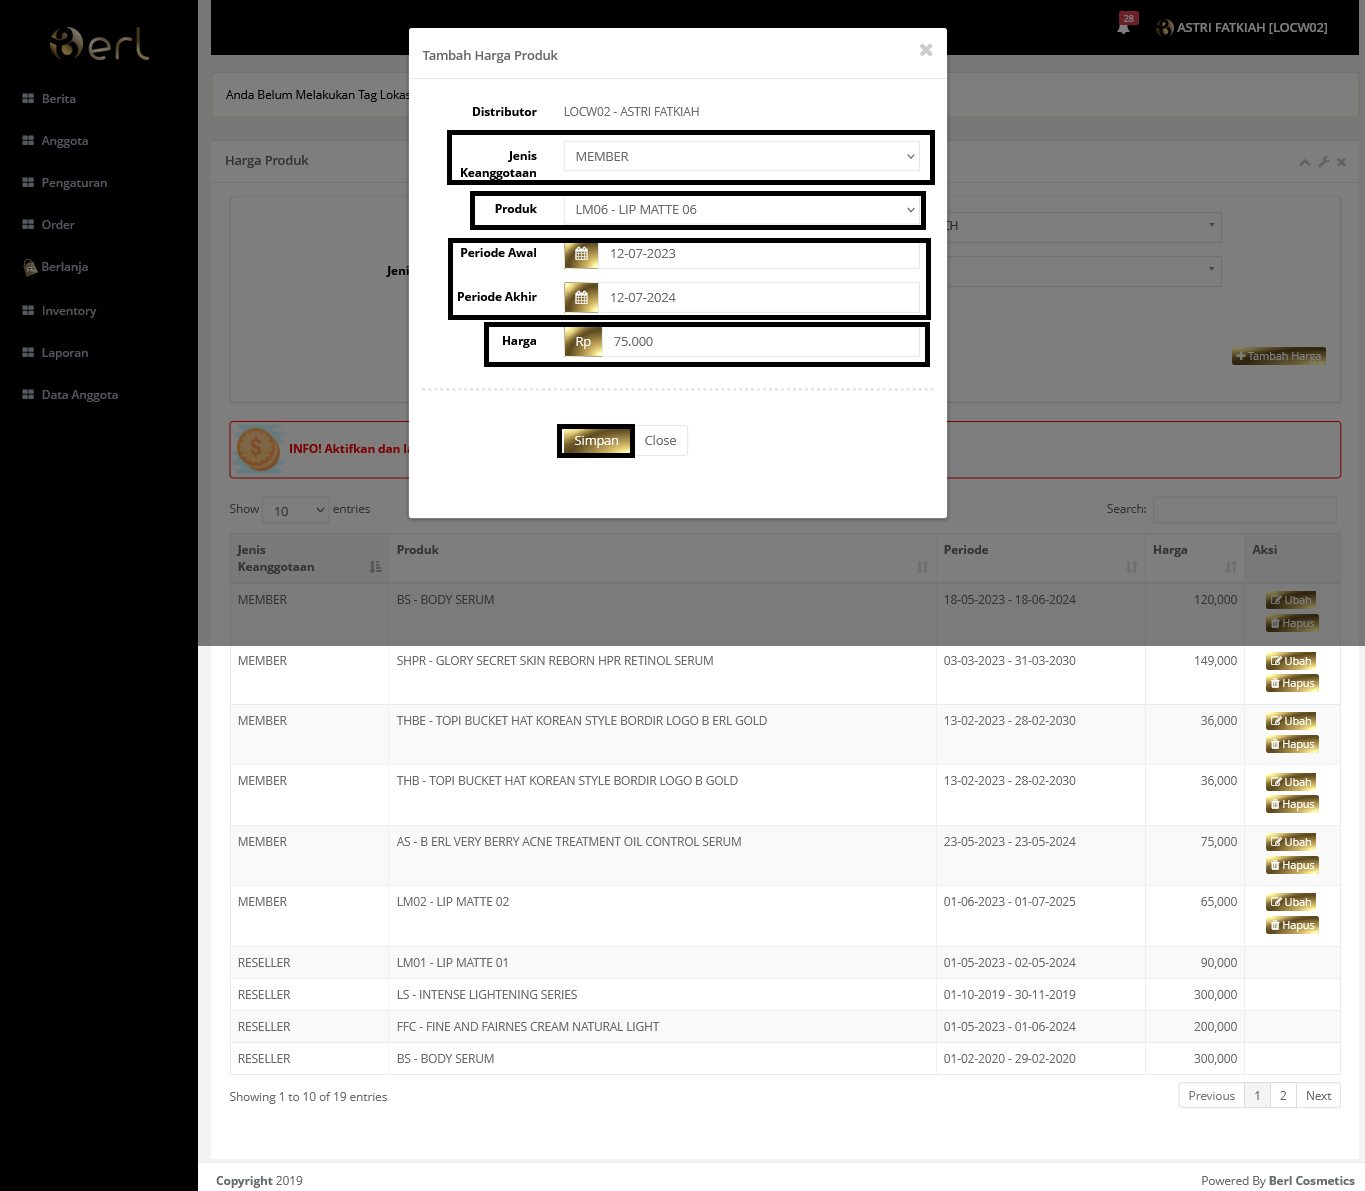
Task: Click the Tambah Harga button
Action: (1278, 356)
